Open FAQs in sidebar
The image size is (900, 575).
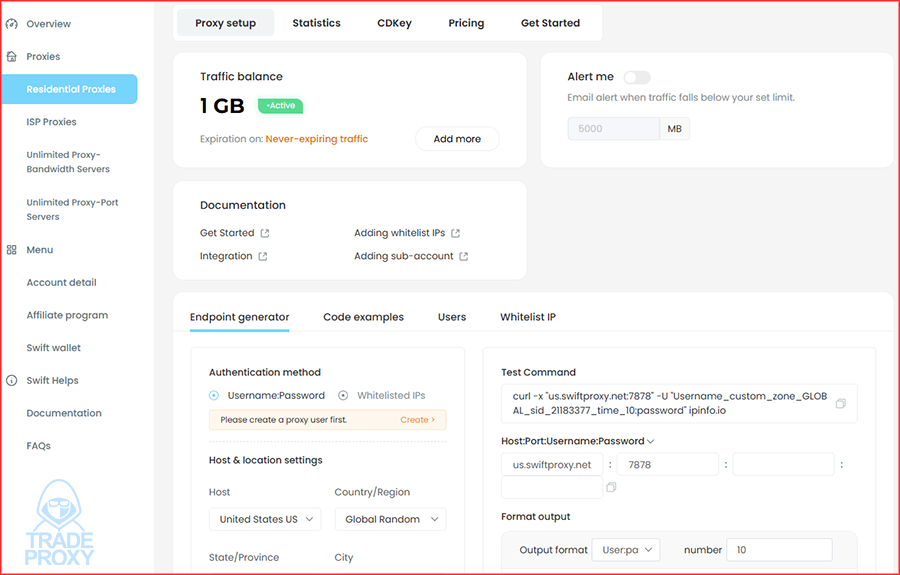coord(38,446)
